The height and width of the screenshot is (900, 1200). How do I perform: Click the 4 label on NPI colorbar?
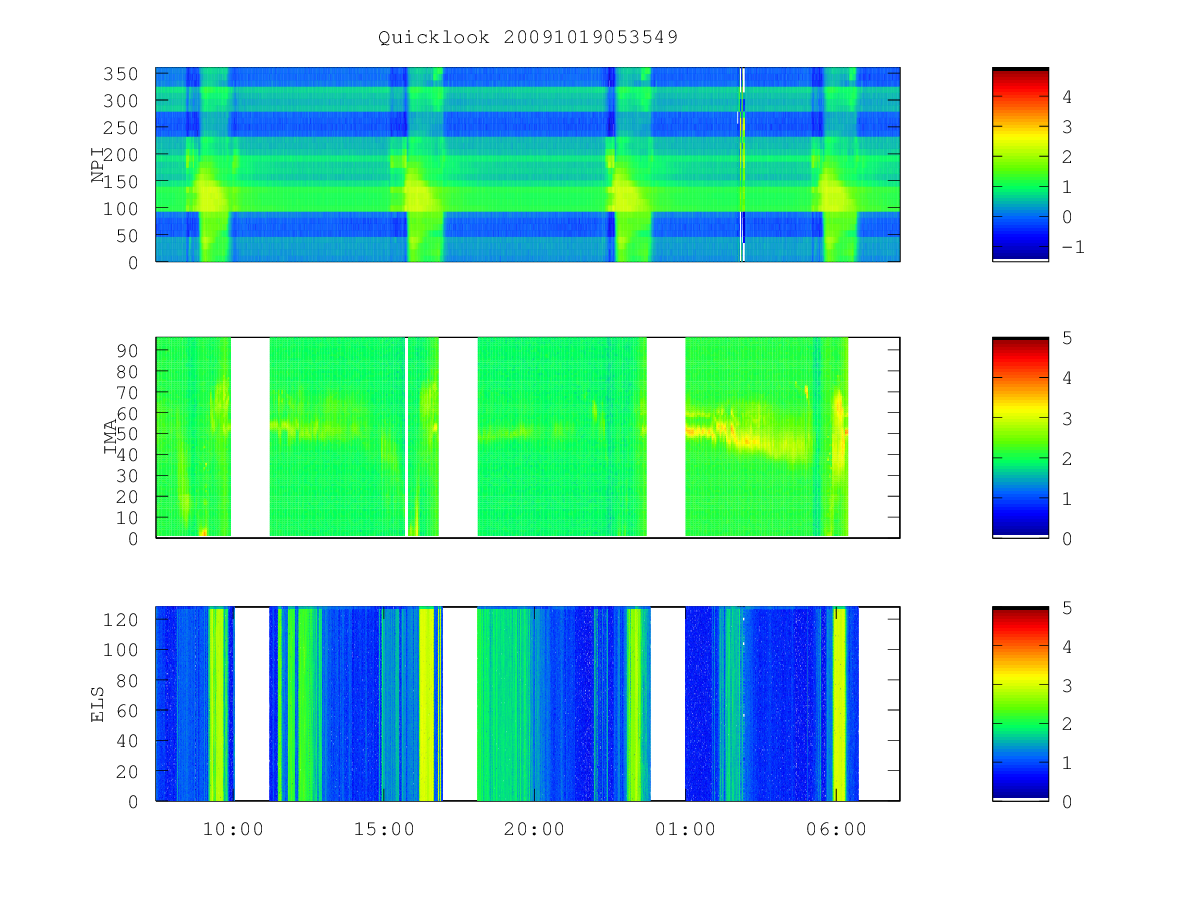[1067, 97]
